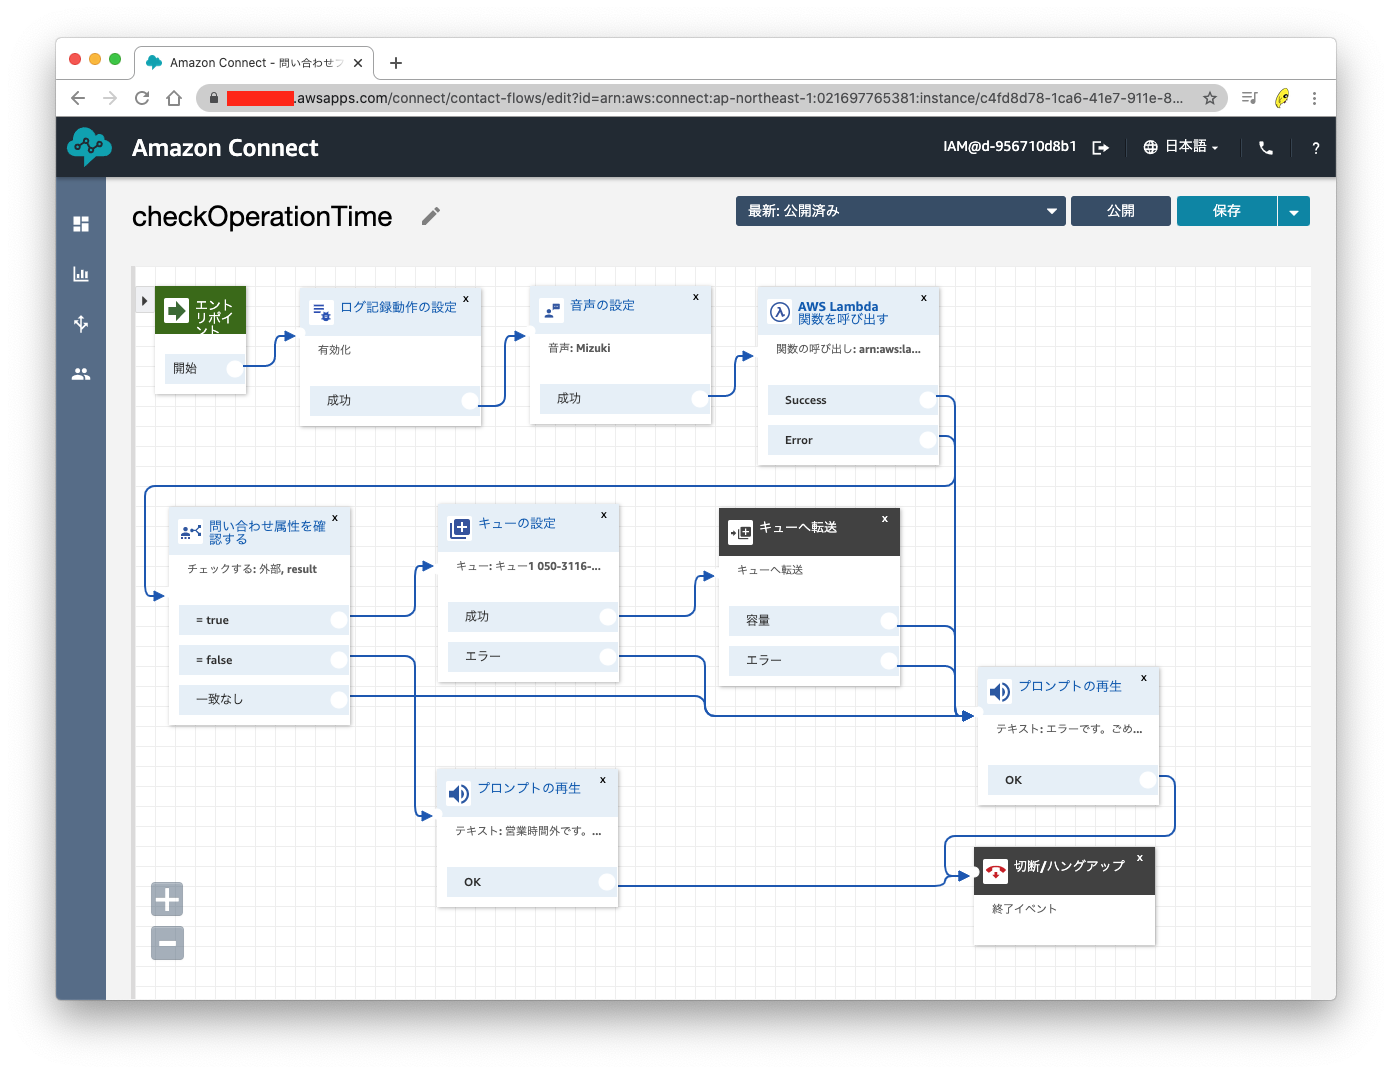Image resolution: width=1392 pixels, height=1074 pixels.
Task: Bookmark page with the star icon
Action: click(1210, 98)
